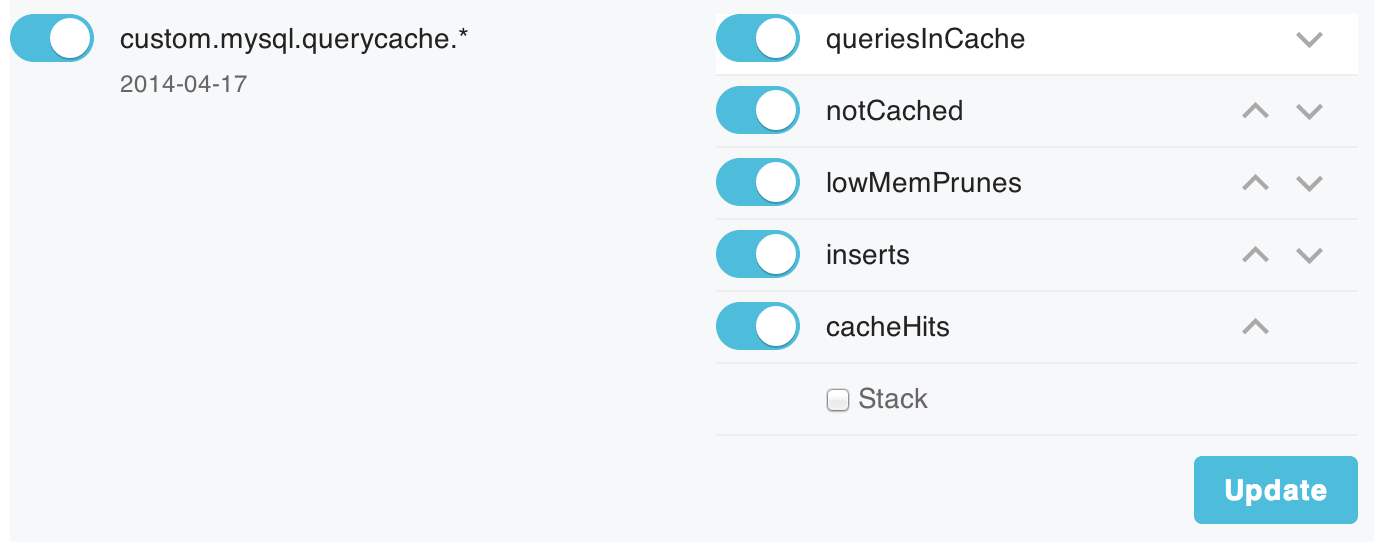Move lowMemPrunes down with its down chevron
The image size is (1380, 542).
[x=1309, y=183]
